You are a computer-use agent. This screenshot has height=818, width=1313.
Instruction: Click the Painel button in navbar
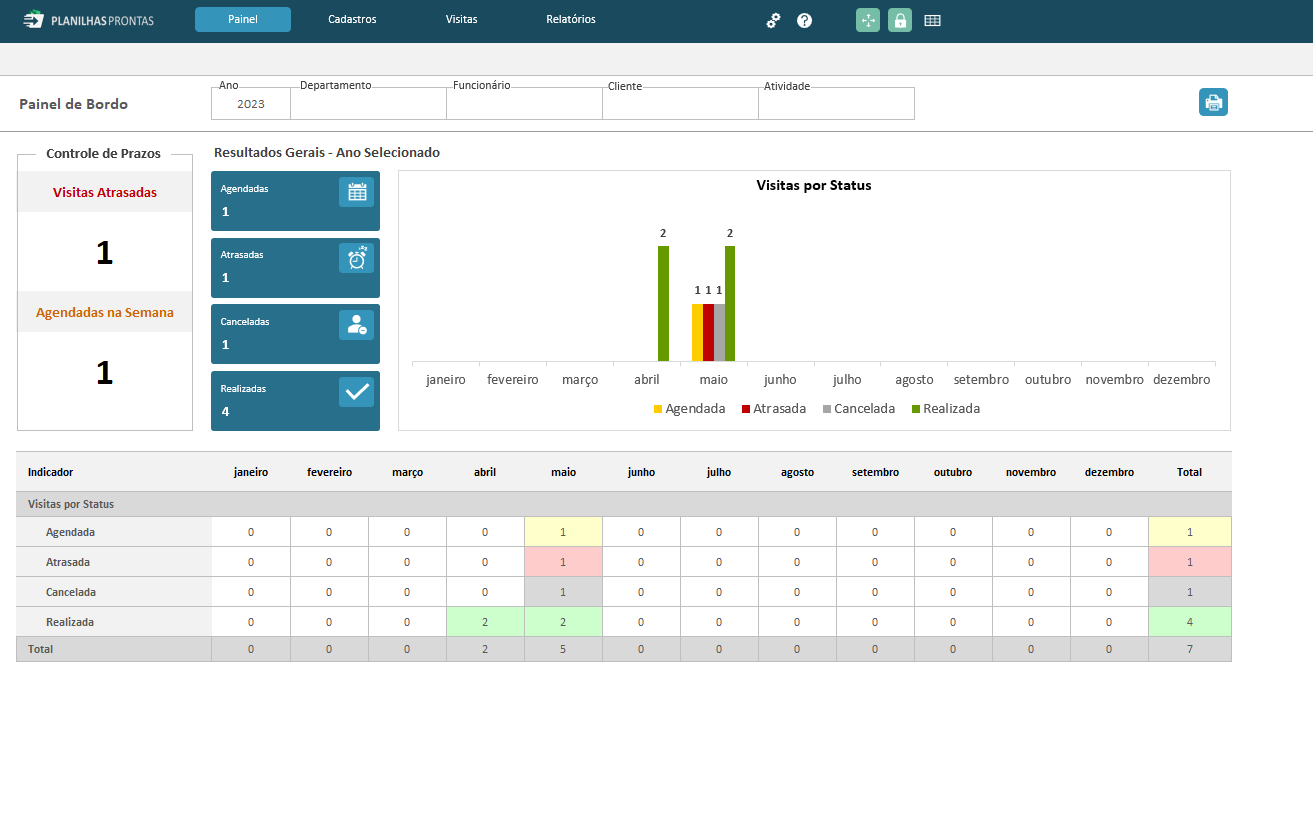(243, 20)
